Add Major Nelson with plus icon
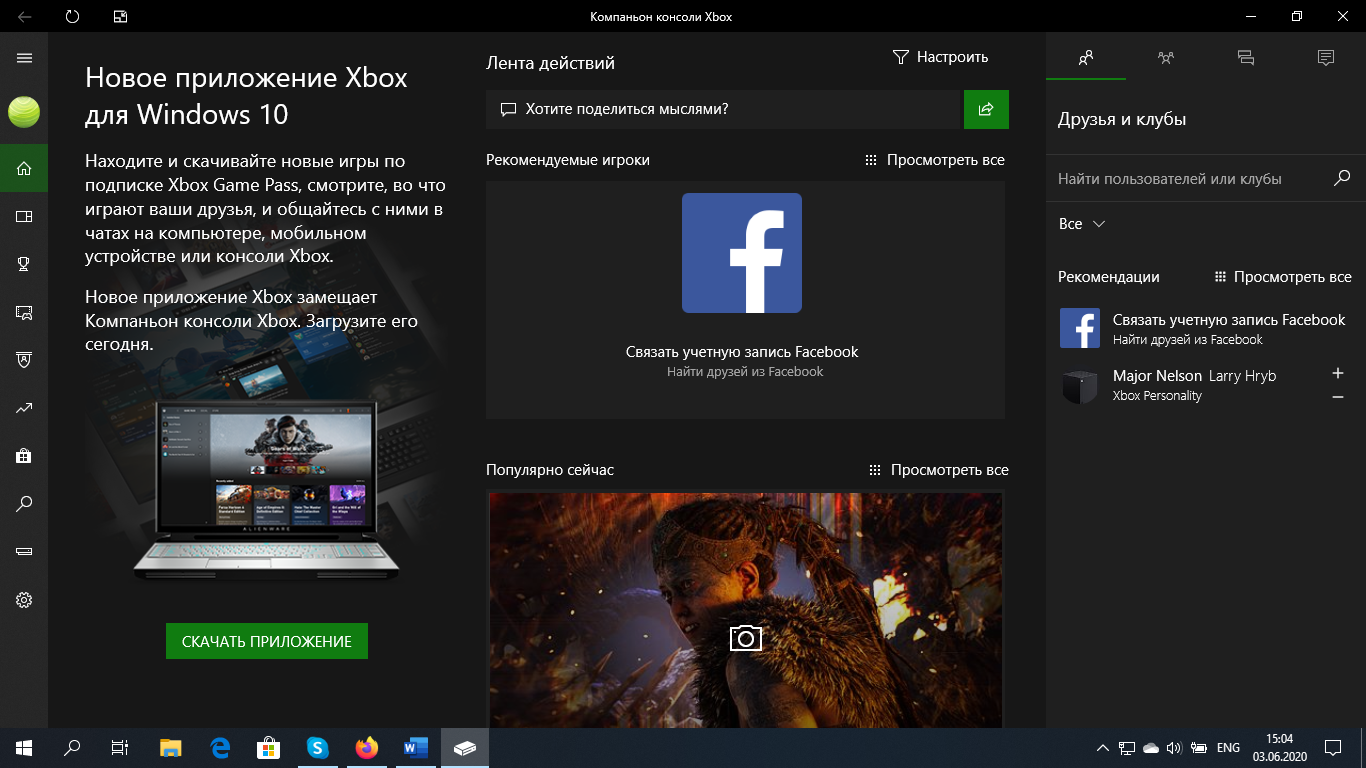Image resolution: width=1366 pixels, height=768 pixels. (1338, 373)
